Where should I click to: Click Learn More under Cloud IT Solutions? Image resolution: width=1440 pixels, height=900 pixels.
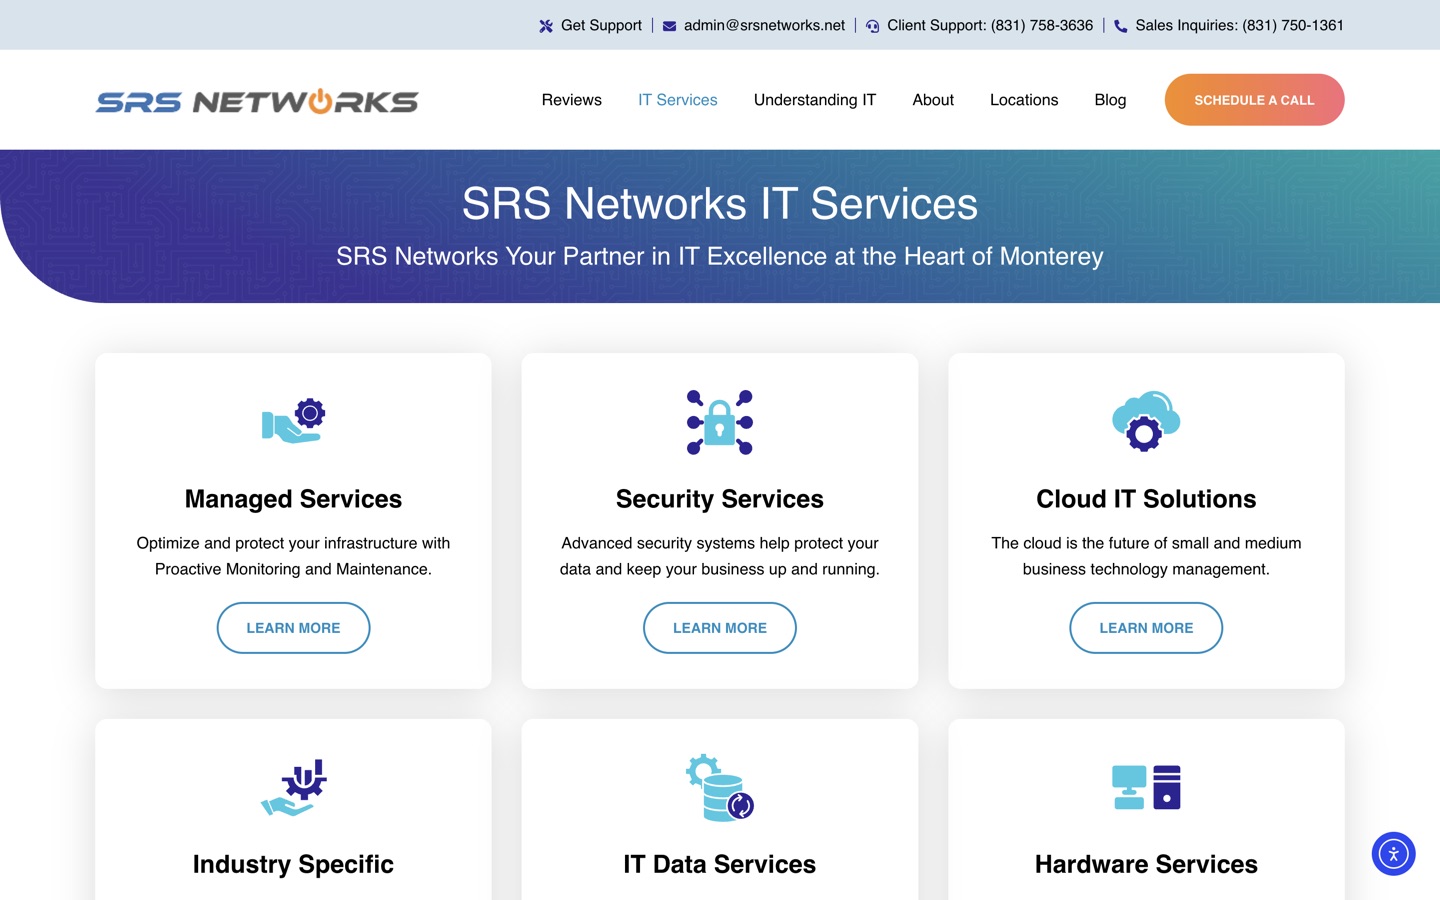point(1146,628)
